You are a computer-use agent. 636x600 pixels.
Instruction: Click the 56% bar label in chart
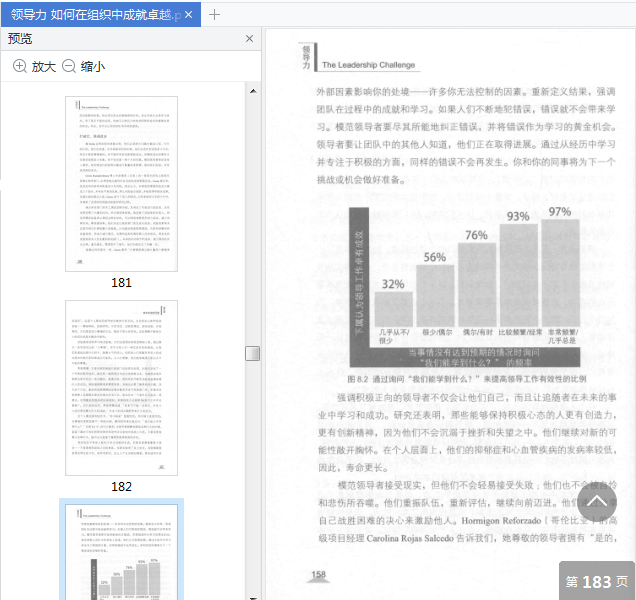click(x=435, y=257)
